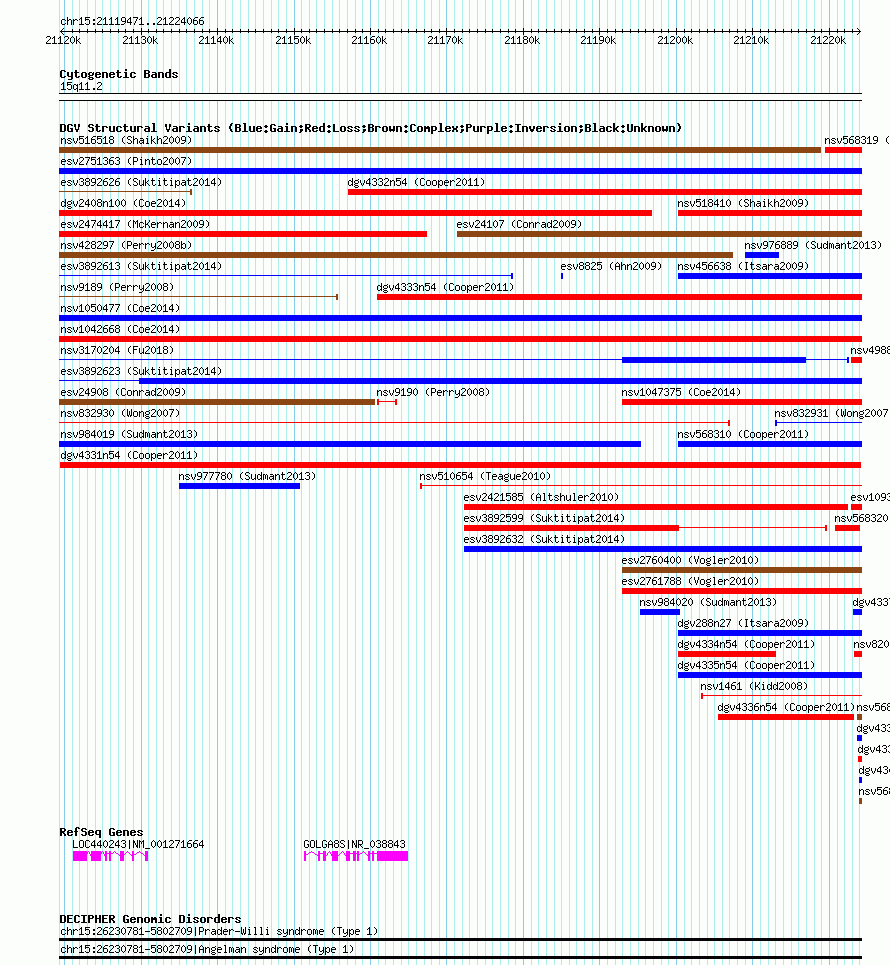Click the chr15:21119471..21224066 coordinate label
This screenshot has width=890, height=965.
(132, 21)
